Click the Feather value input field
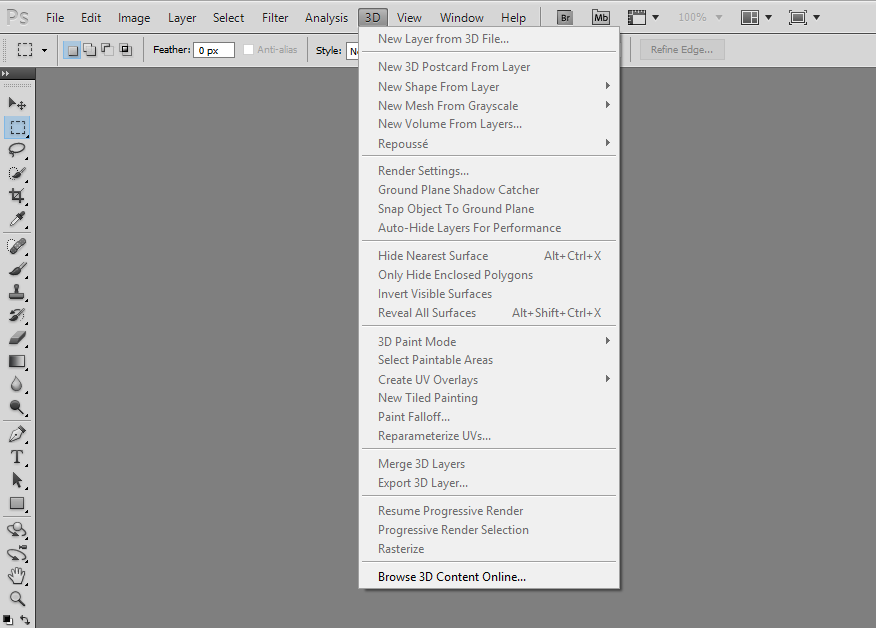 (x=214, y=50)
